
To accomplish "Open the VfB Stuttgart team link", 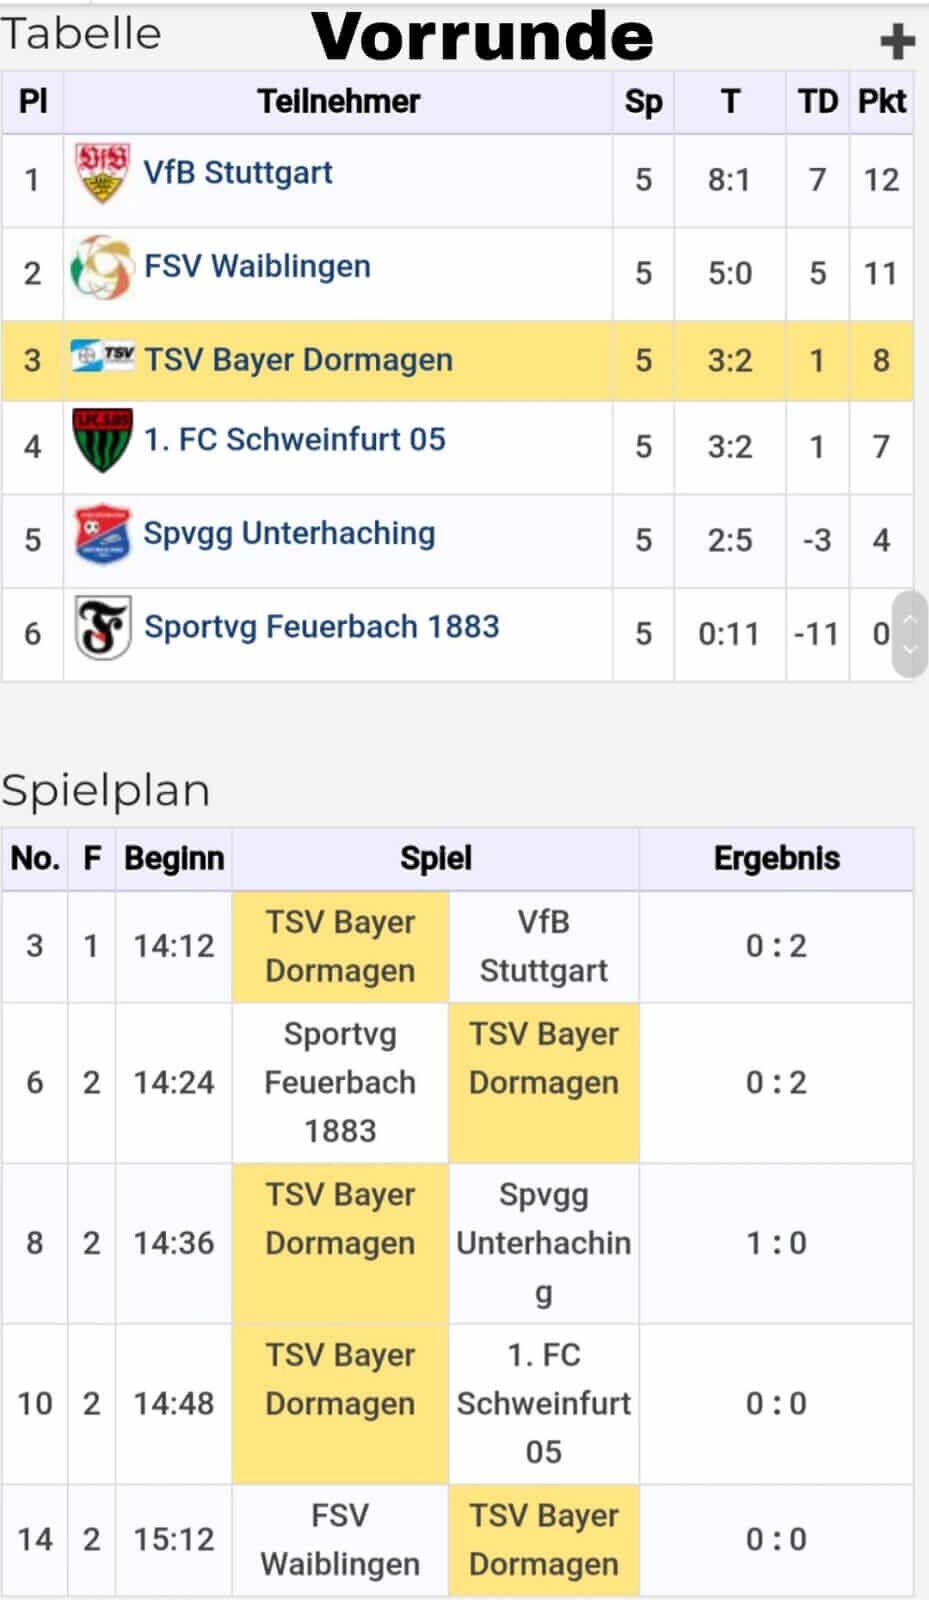I will click(238, 172).
